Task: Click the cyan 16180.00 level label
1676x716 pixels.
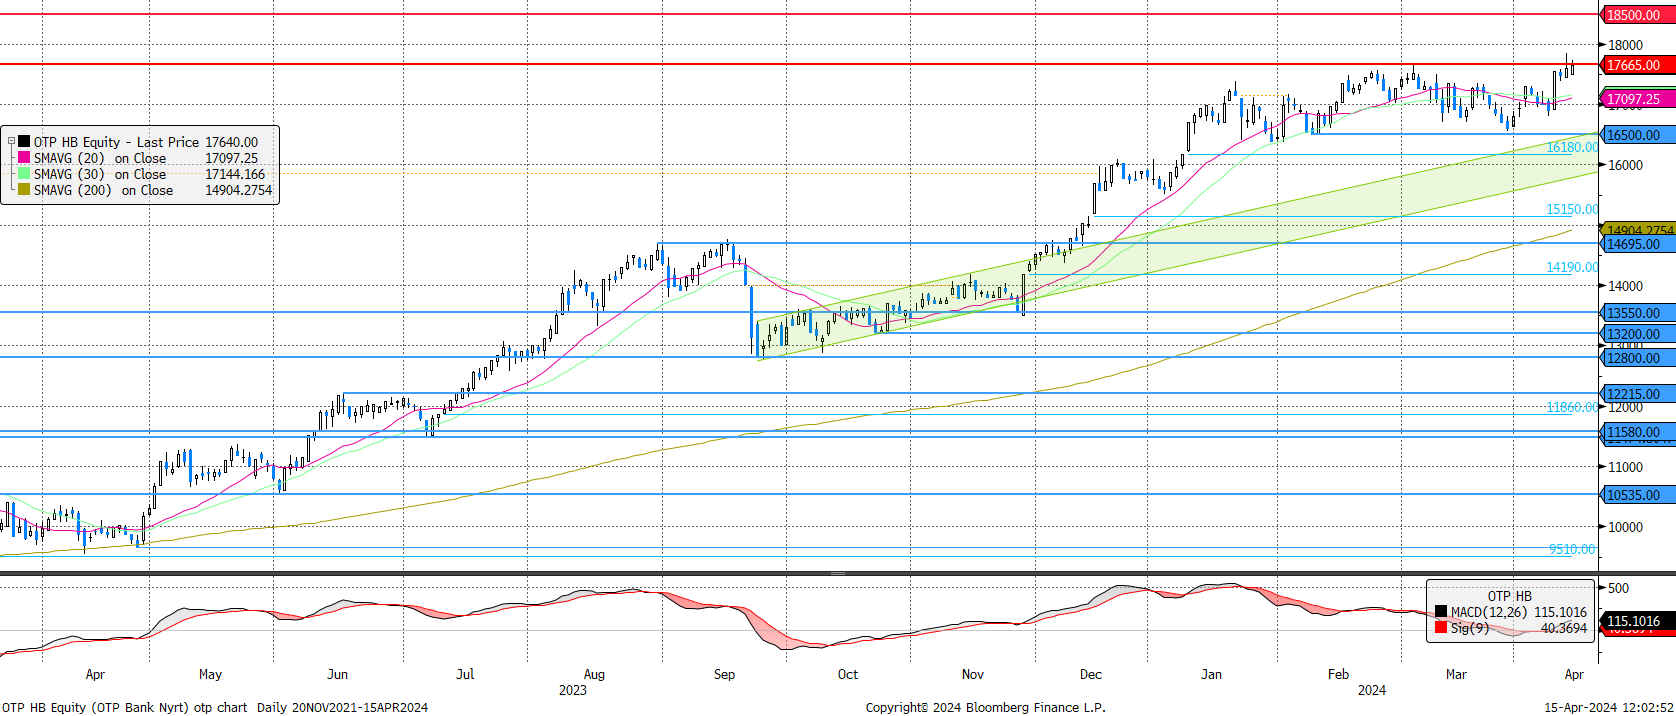Action: coord(1572,147)
